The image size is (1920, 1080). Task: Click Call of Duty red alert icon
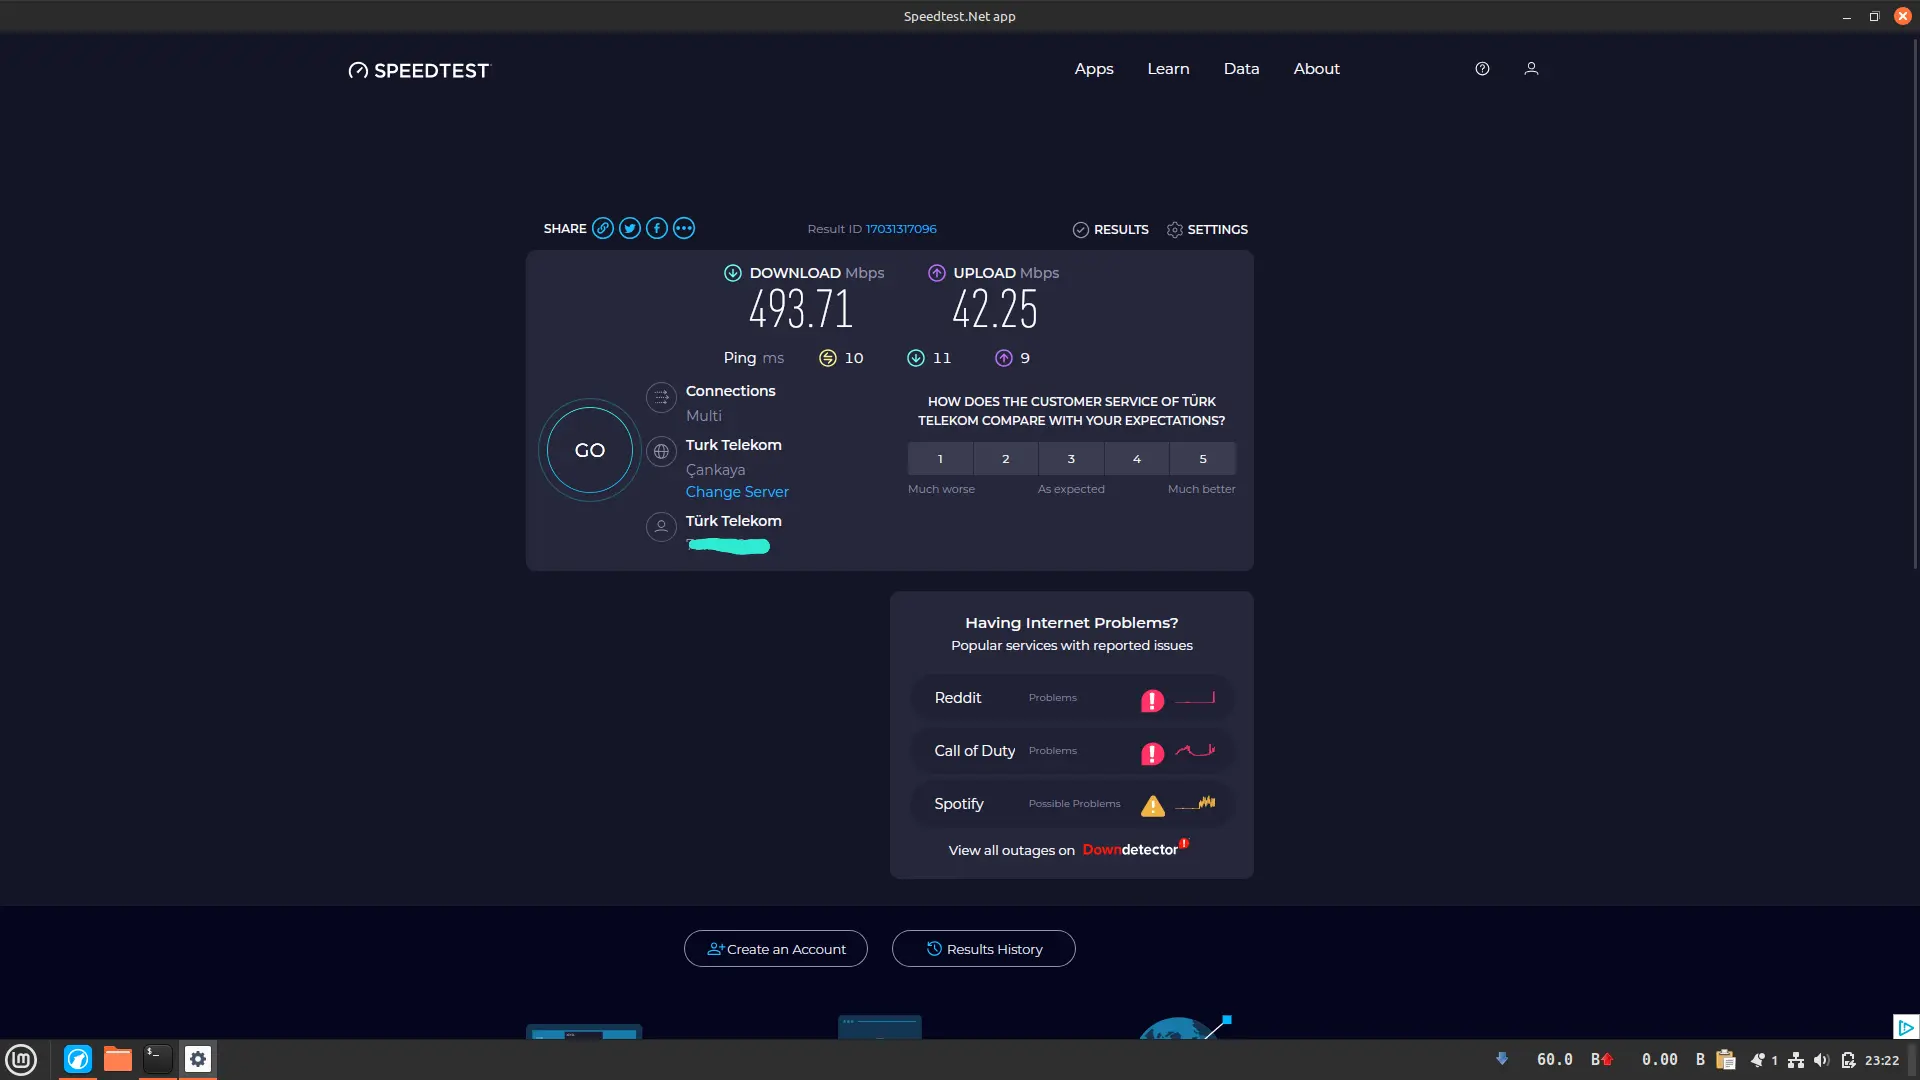(x=1152, y=753)
